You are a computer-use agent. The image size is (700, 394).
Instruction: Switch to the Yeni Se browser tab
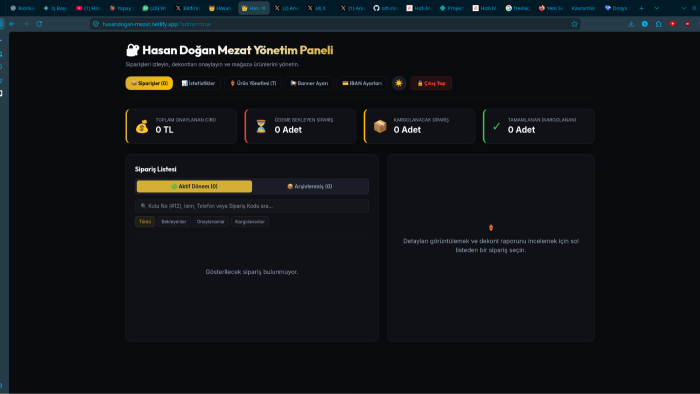(x=551, y=8)
